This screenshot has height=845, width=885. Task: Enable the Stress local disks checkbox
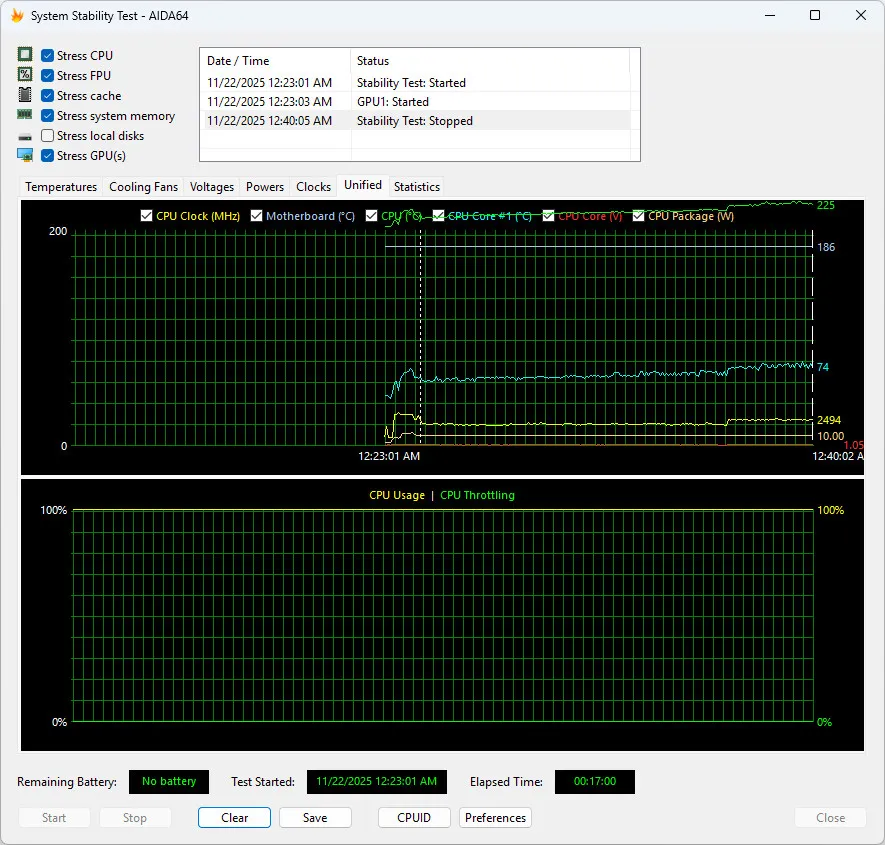click(47, 136)
